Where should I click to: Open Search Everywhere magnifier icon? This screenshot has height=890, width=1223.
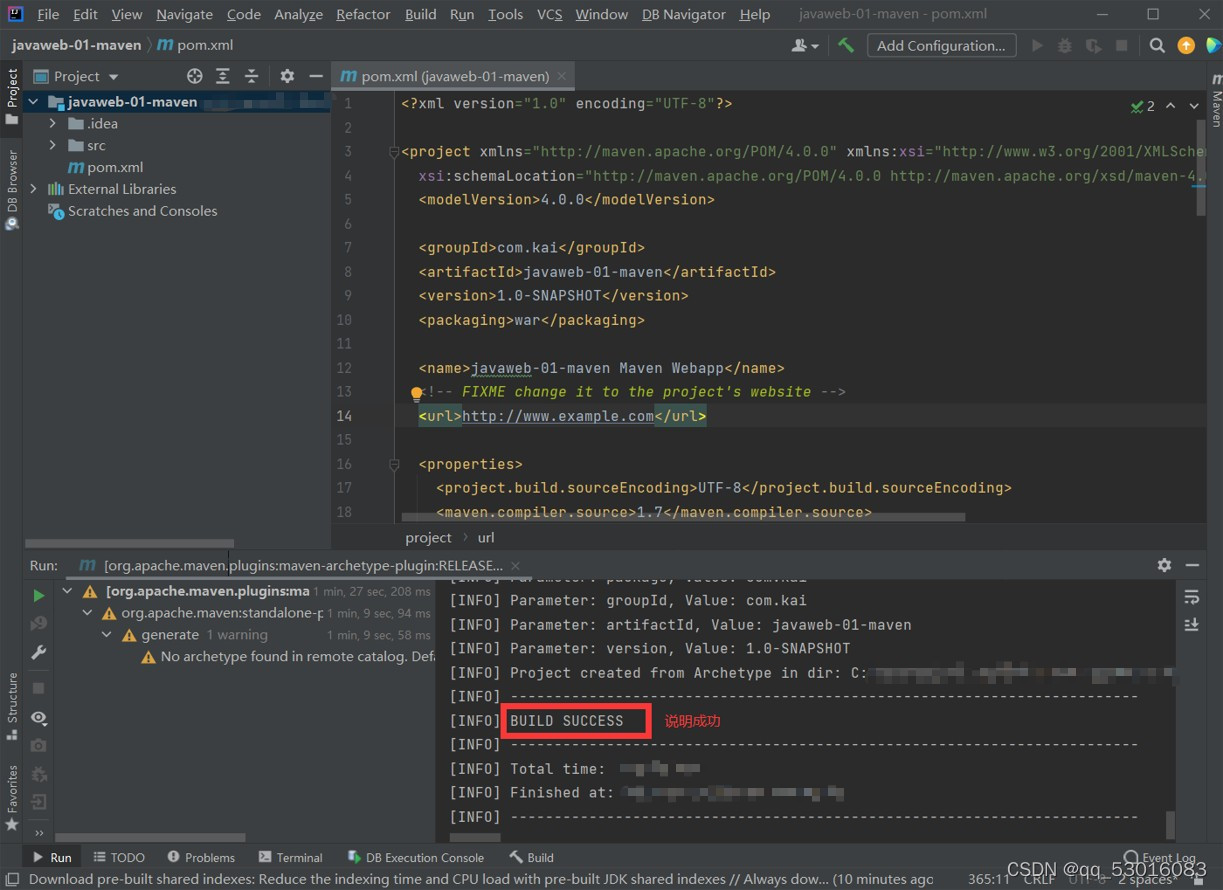[1157, 45]
